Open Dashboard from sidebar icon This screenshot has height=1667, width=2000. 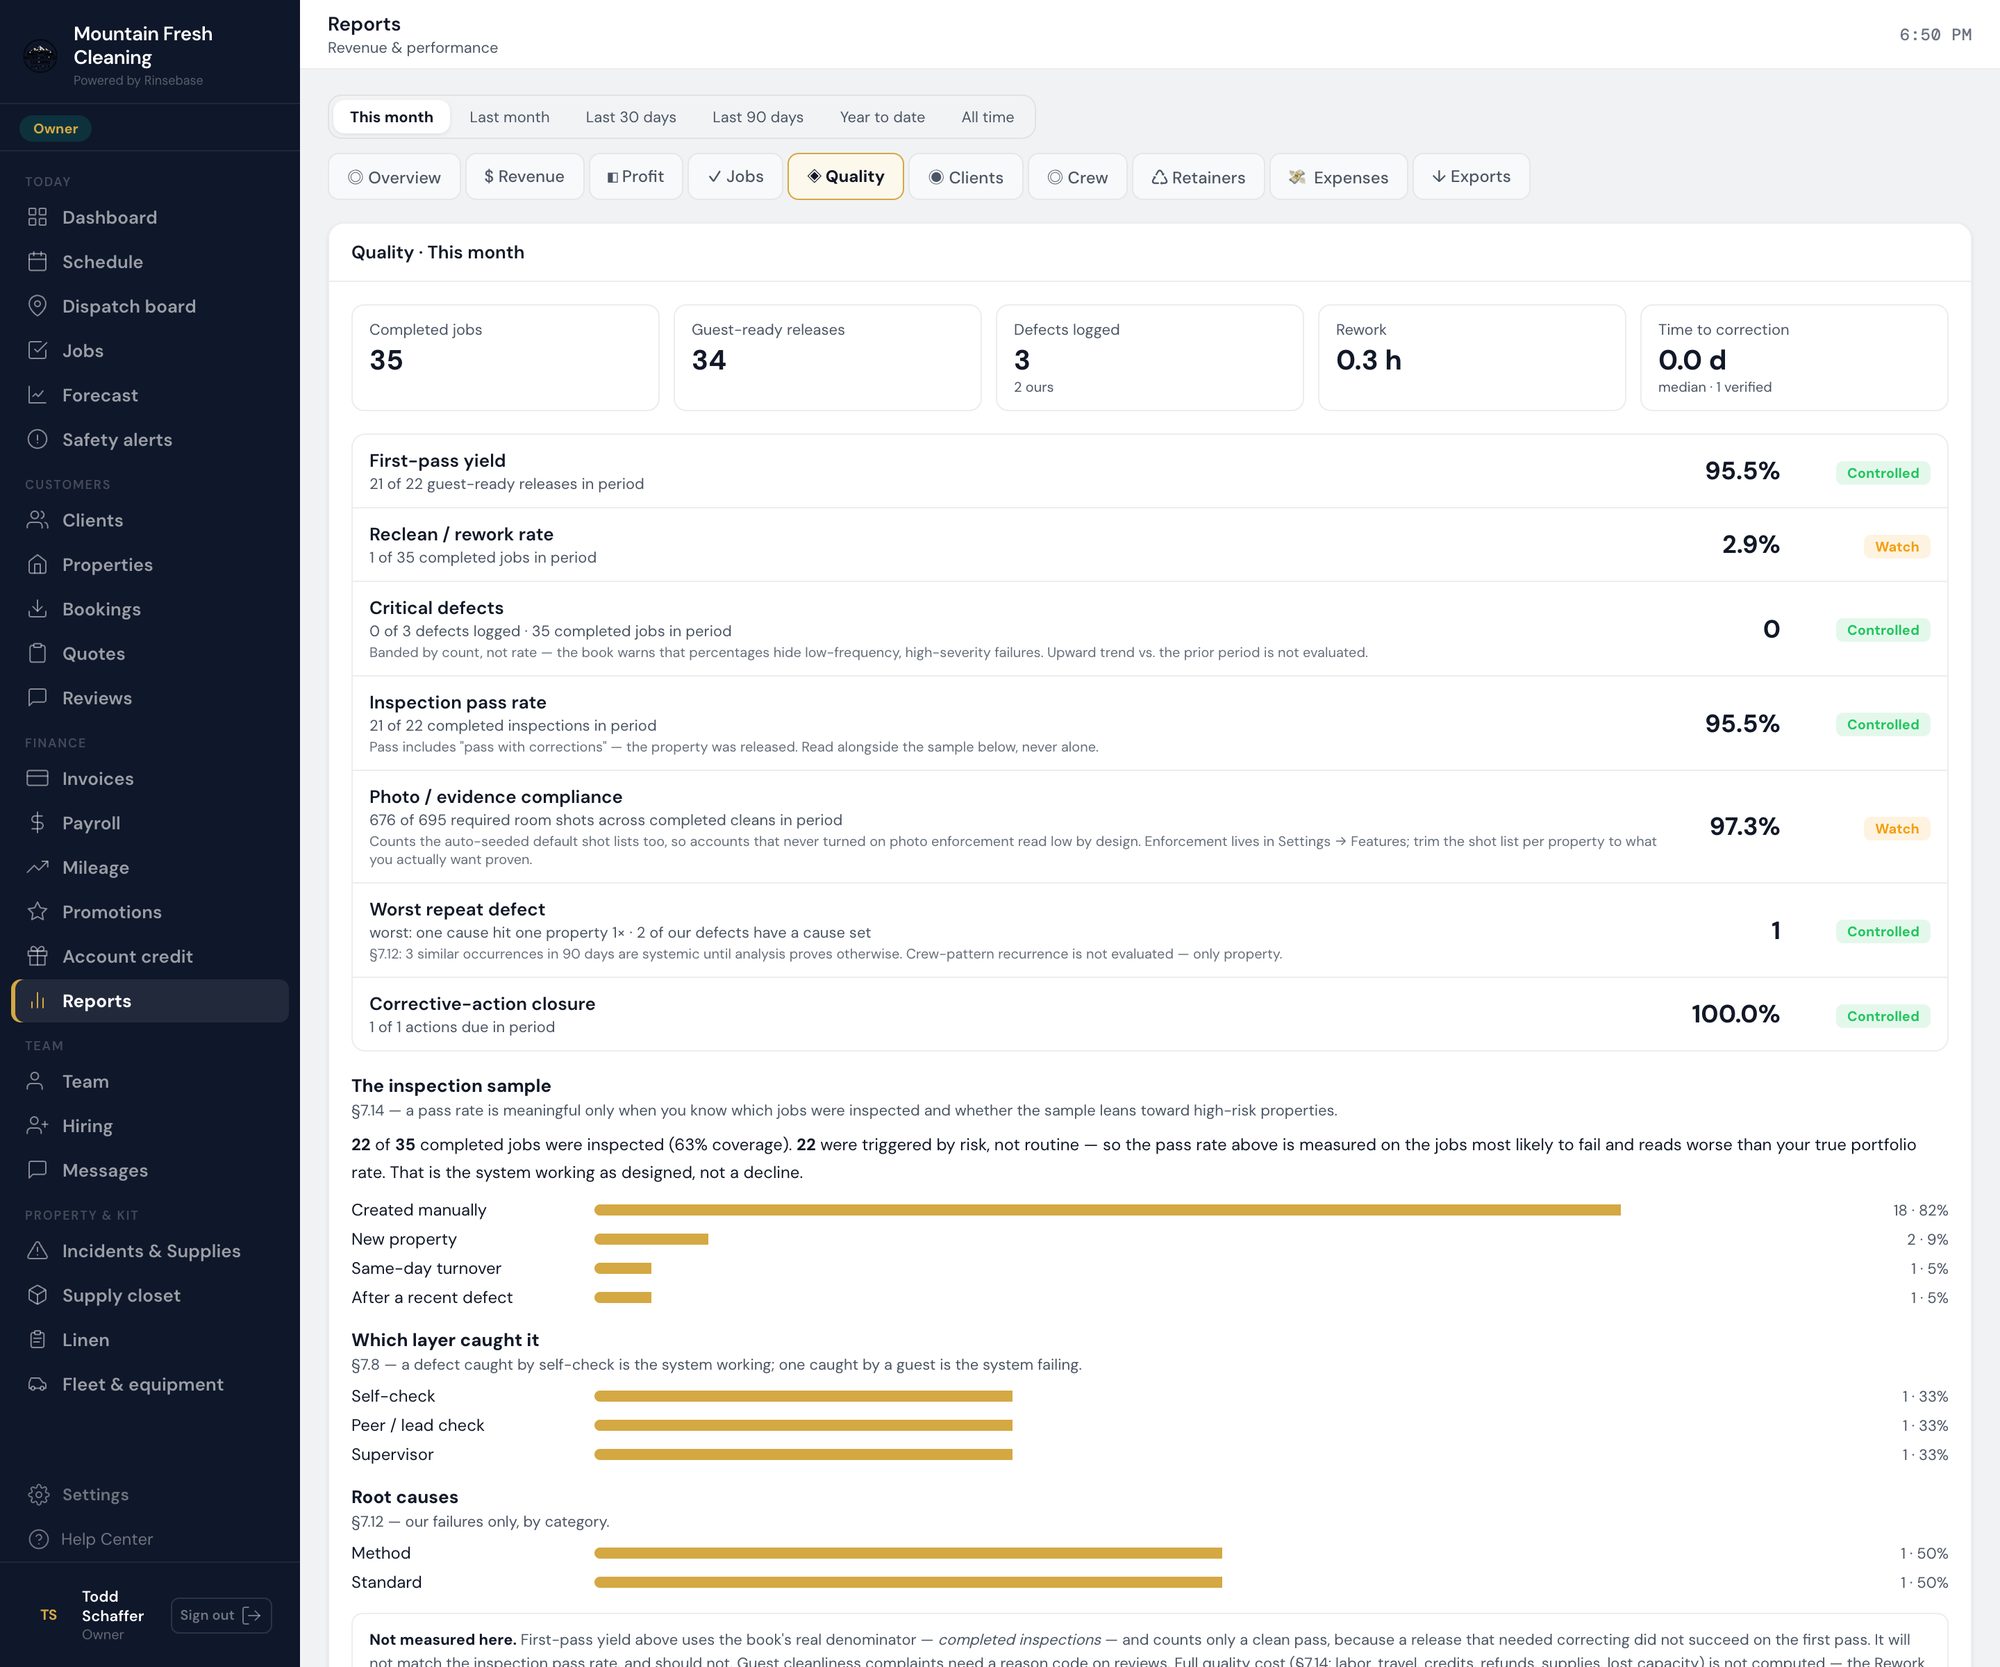tap(37, 217)
